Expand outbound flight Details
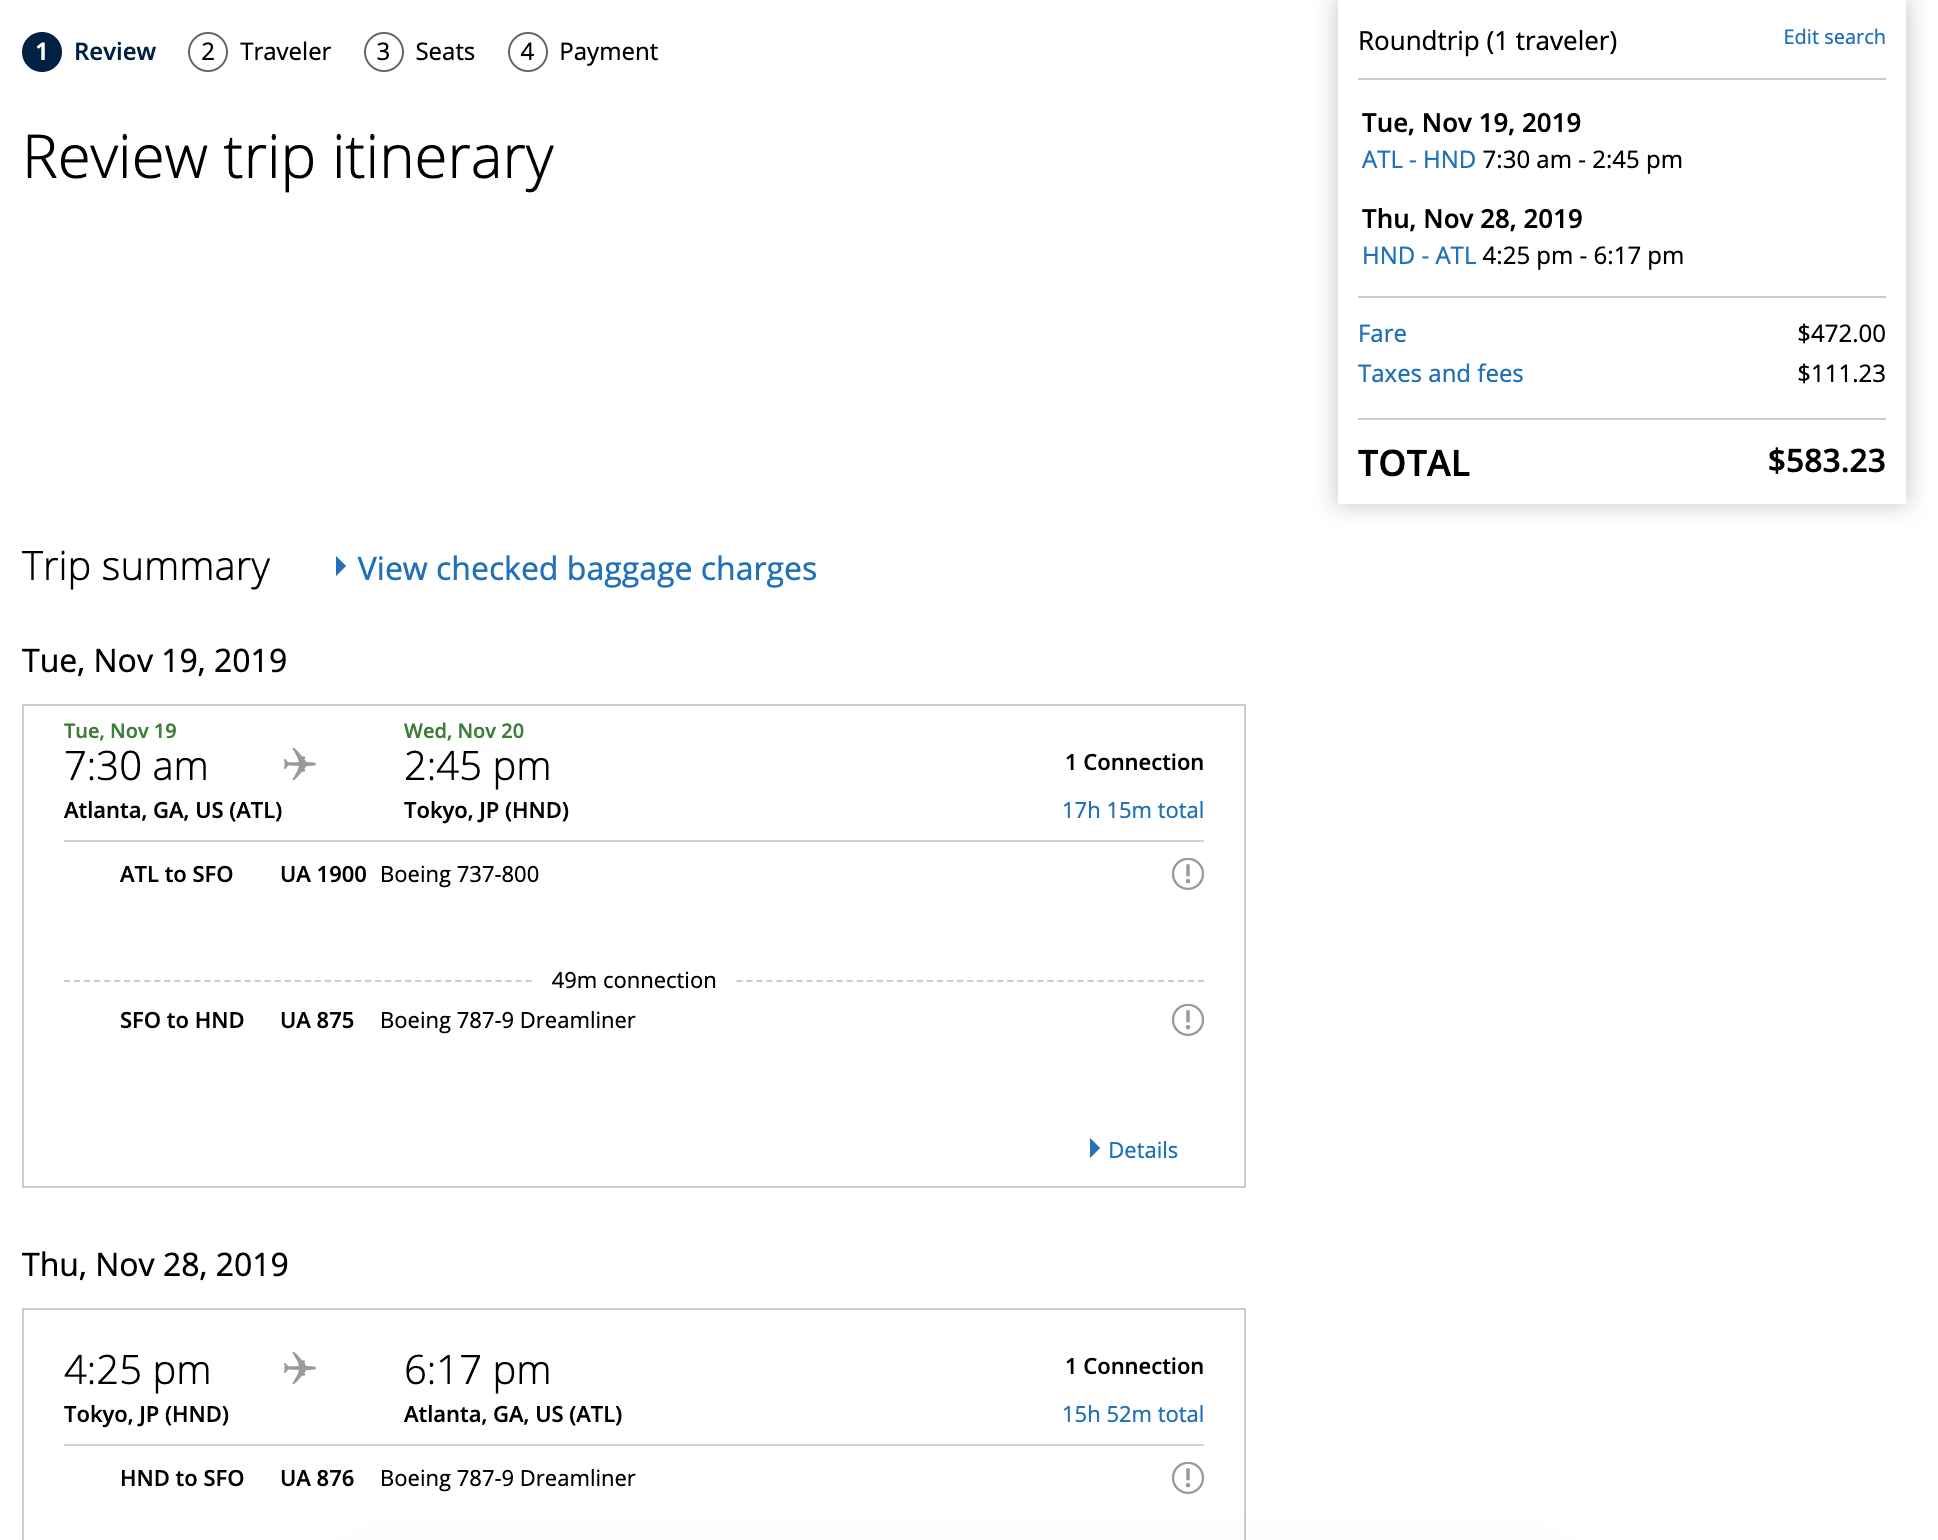Screen dimensions: 1938x1540 [x=1141, y=1150]
